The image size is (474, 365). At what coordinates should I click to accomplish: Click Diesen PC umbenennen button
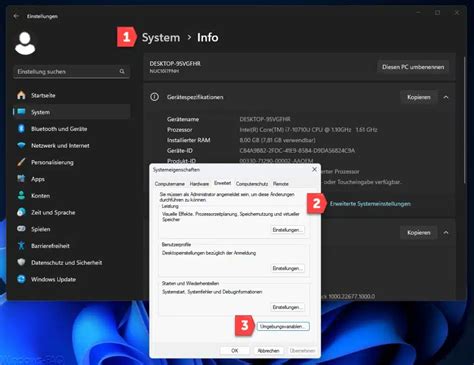click(413, 67)
